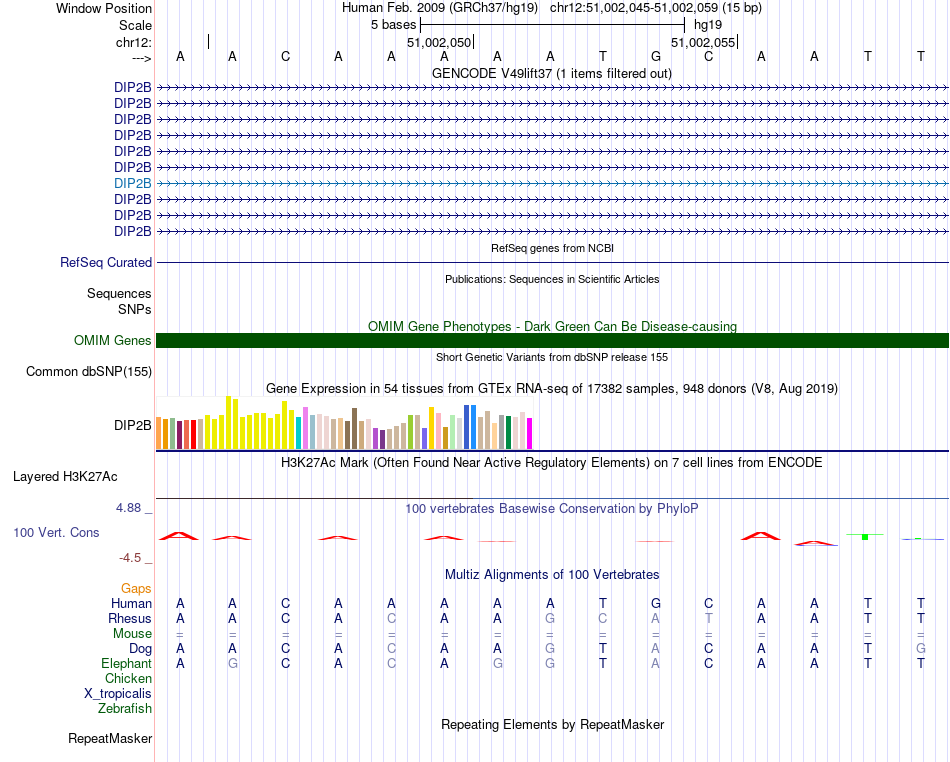
Task: Click 'OMIM Gene Phenotypes' track title
Action: click(x=552, y=326)
